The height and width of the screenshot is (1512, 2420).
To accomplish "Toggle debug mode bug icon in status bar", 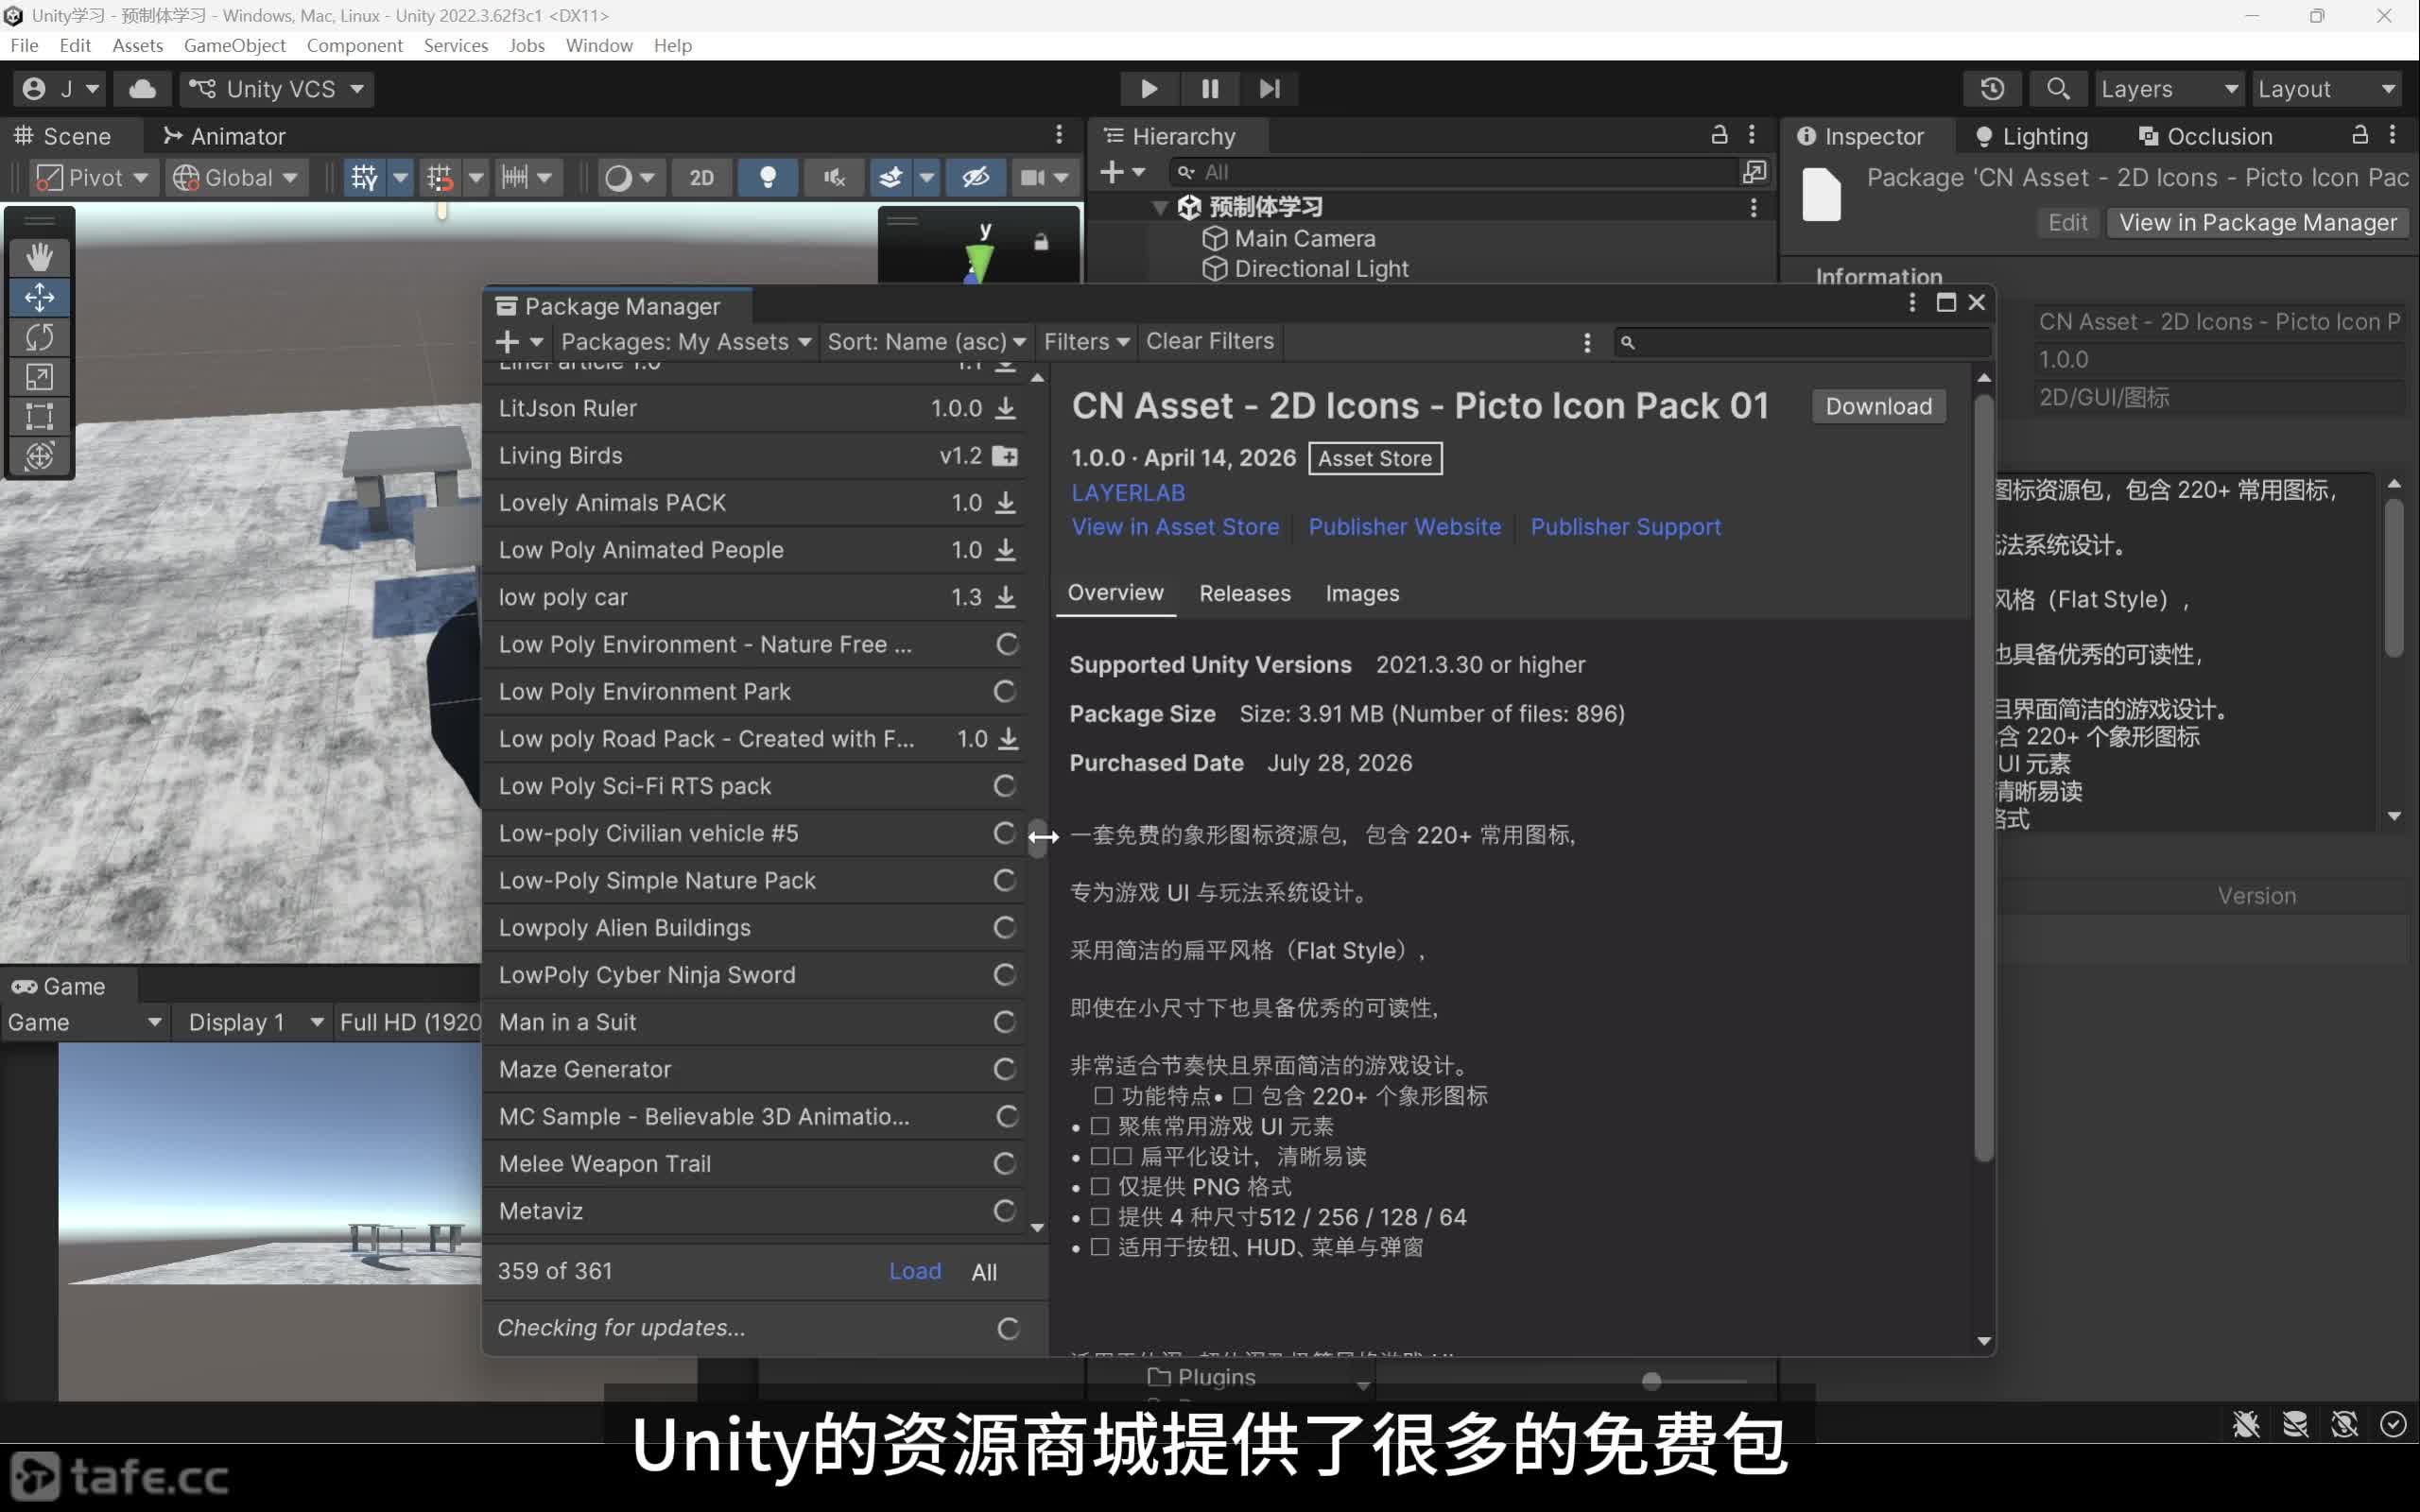I will click(x=2246, y=1424).
